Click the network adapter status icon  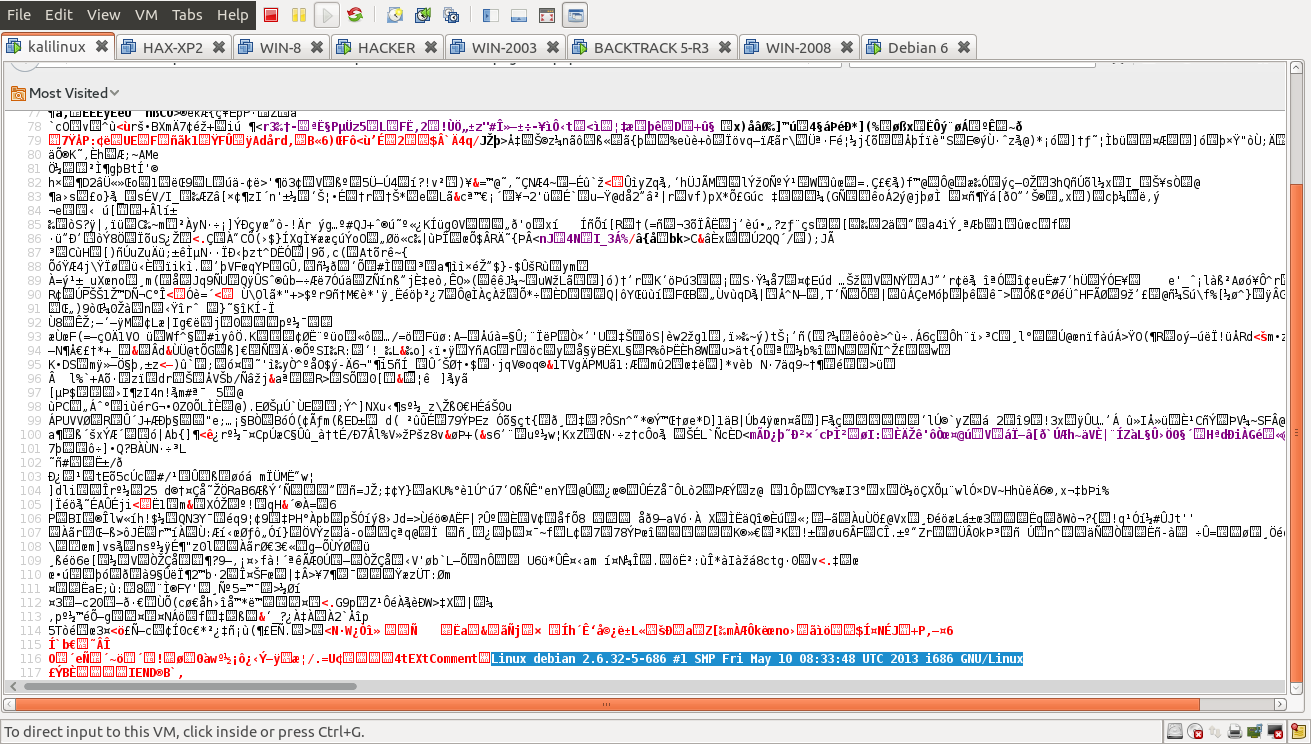pyautogui.click(x=1215, y=732)
